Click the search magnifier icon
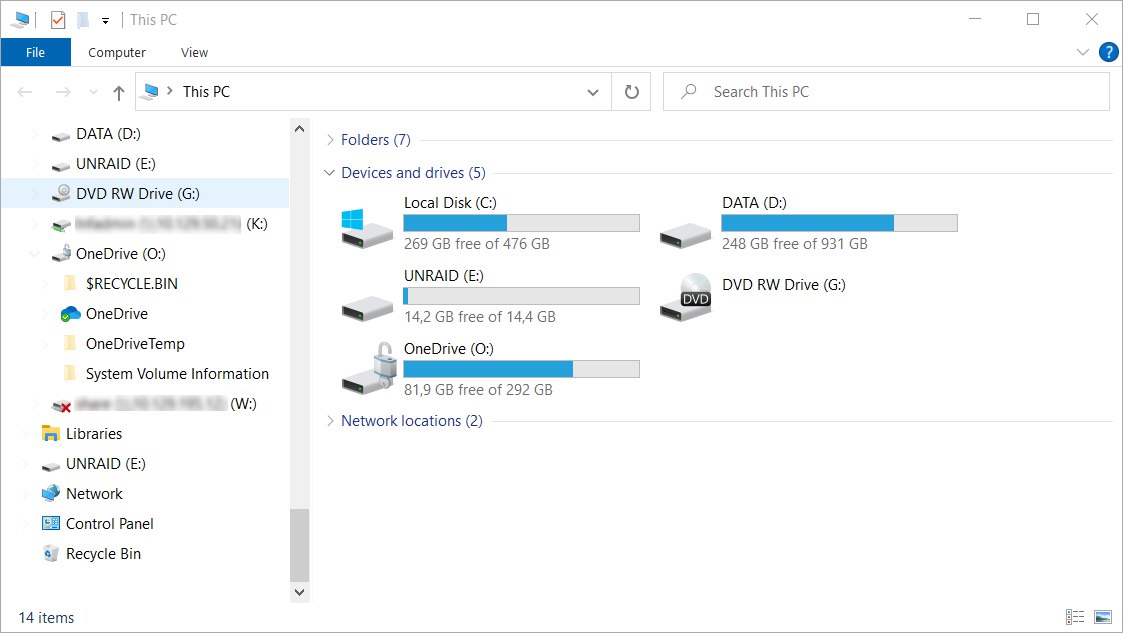This screenshot has height=633, width=1123. (x=689, y=92)
